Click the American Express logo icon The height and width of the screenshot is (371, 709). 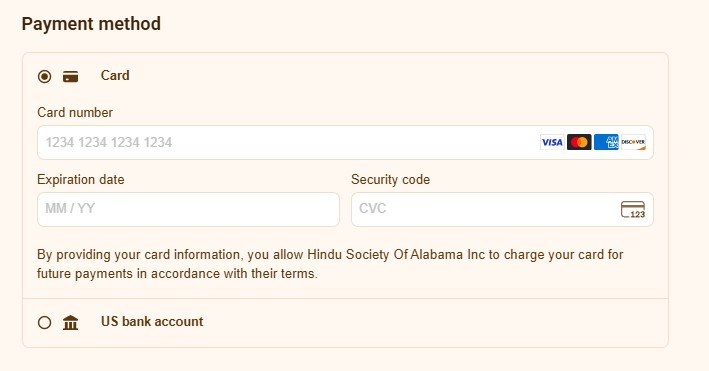[606, 142]
